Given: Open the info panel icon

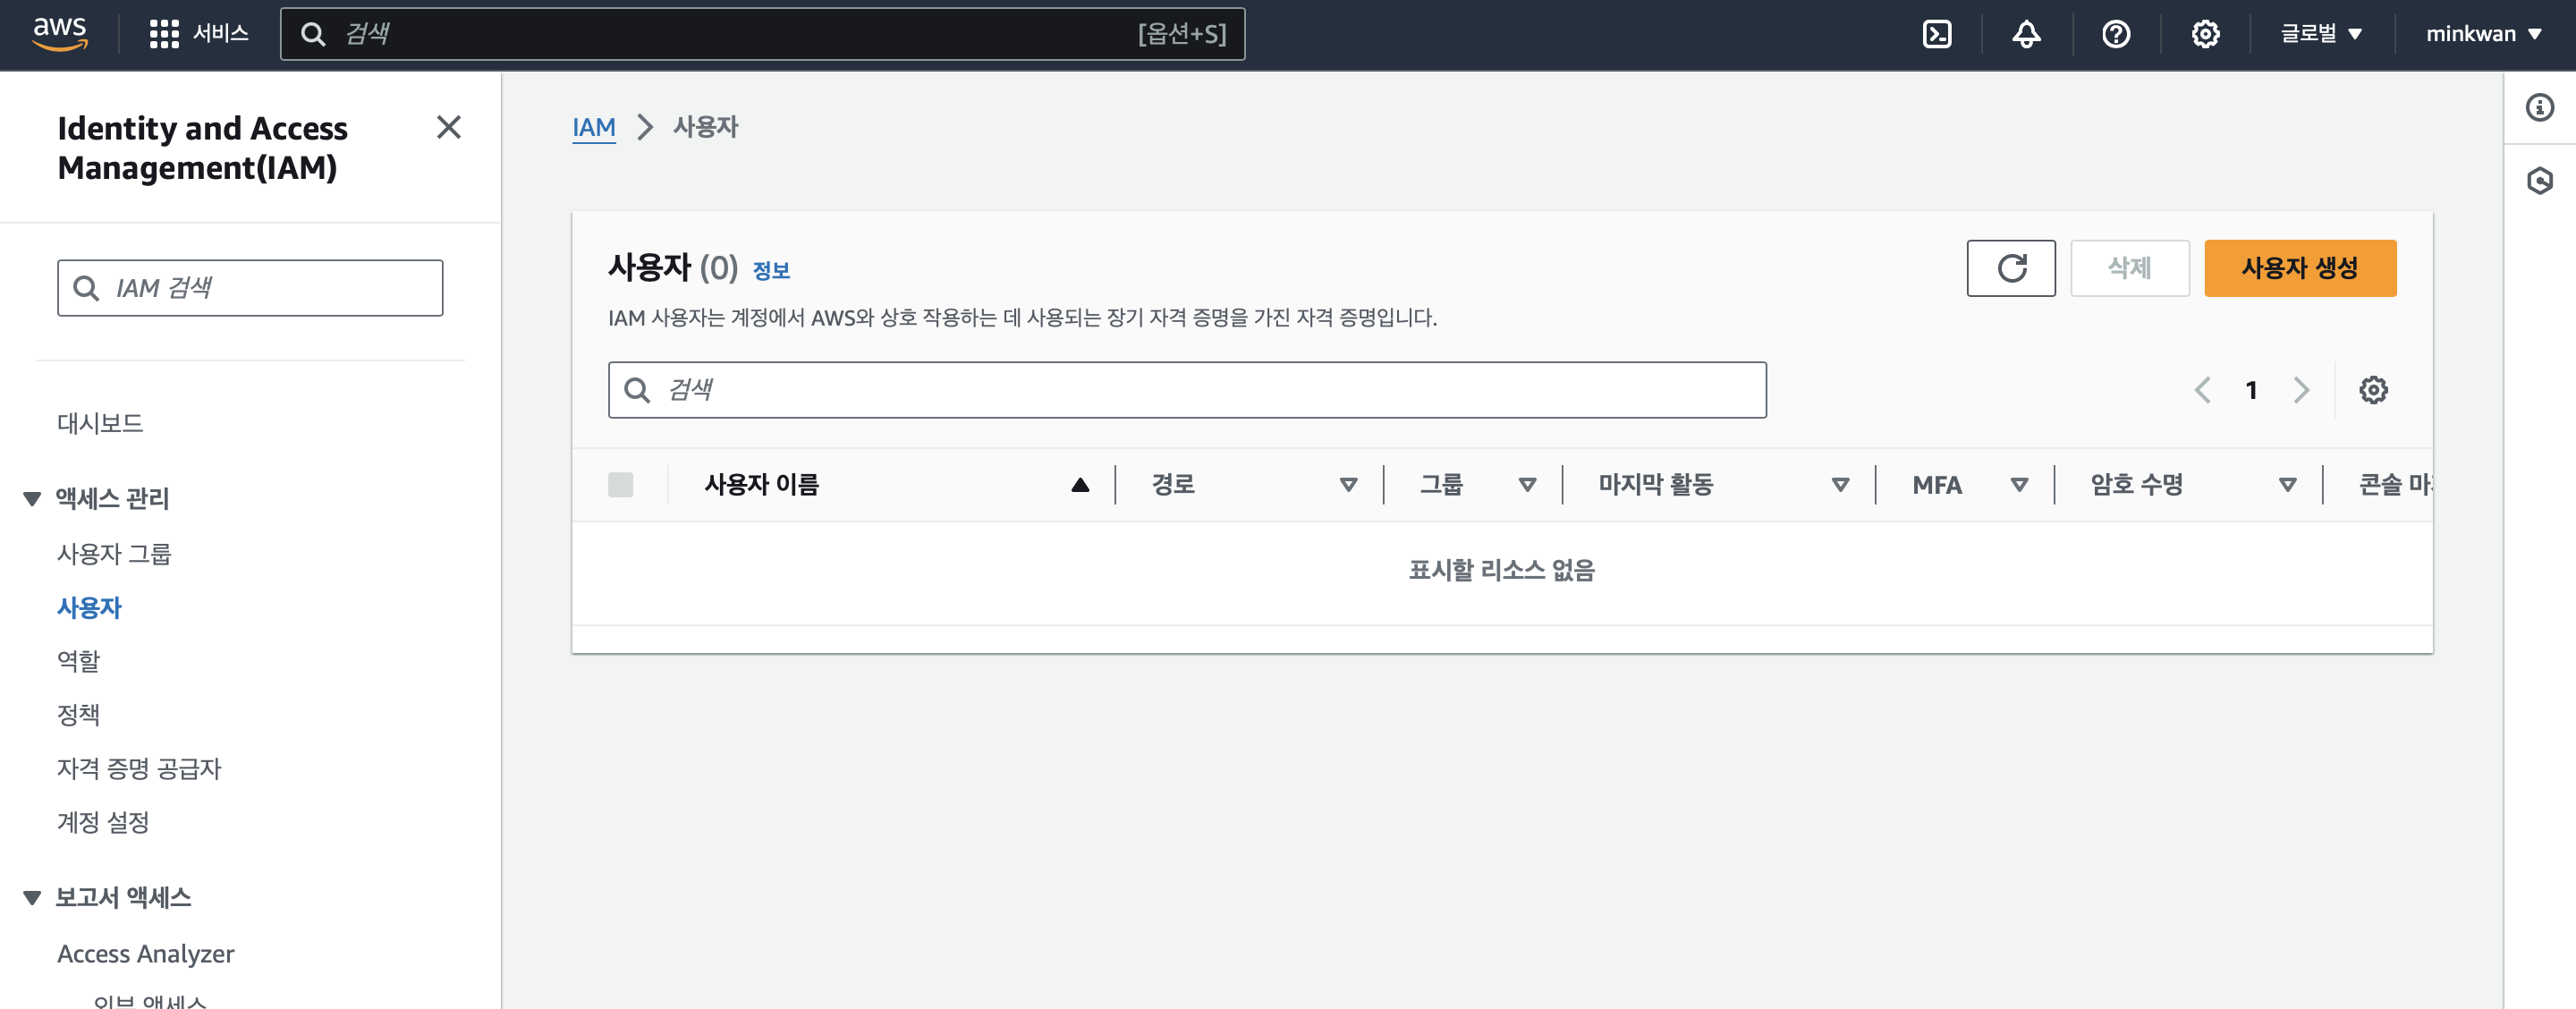Looking at the screenshot, I should pos(2539,107).
